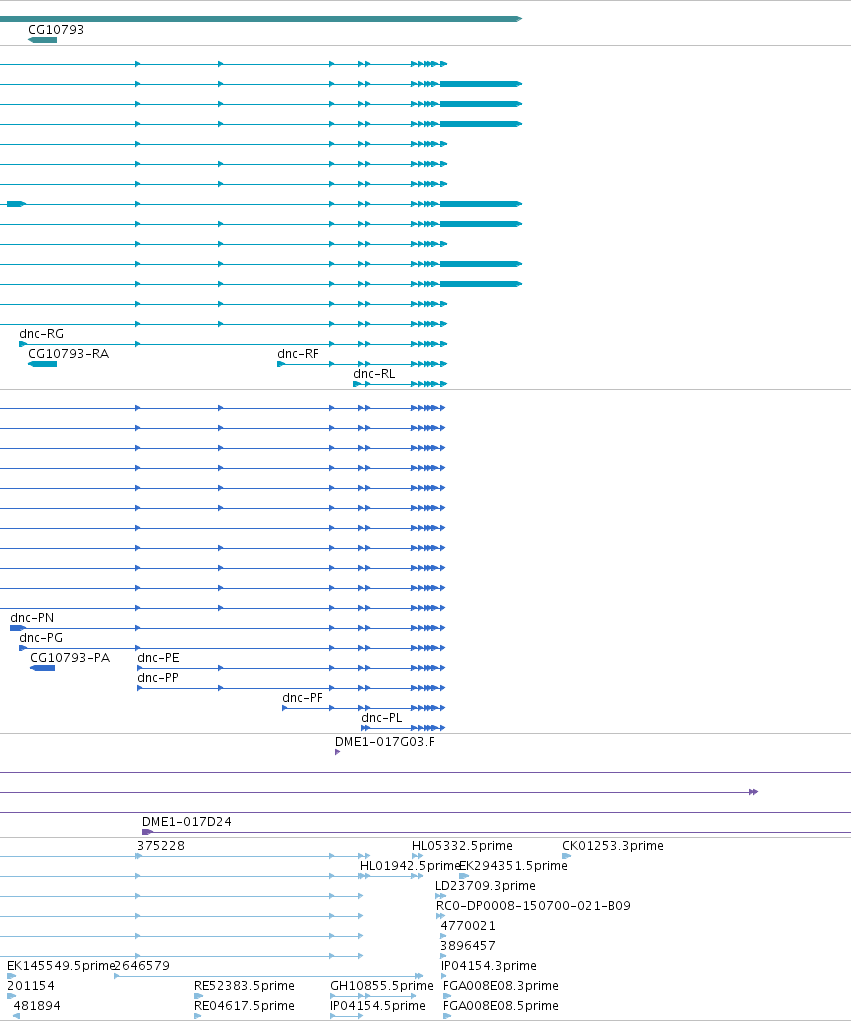Select the dnc-PE protein label

(158, 658)
